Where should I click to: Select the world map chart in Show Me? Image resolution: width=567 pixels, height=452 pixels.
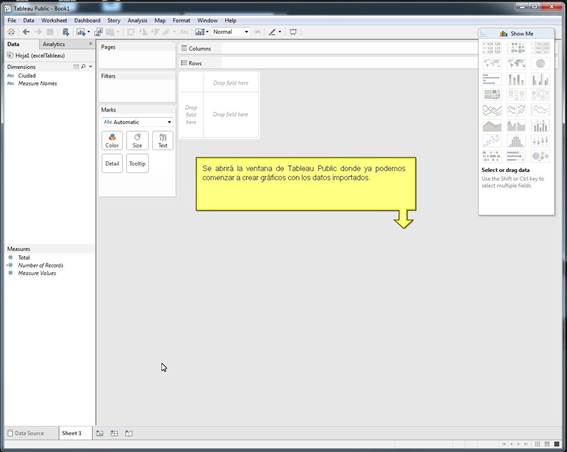(x=491, y=63)
